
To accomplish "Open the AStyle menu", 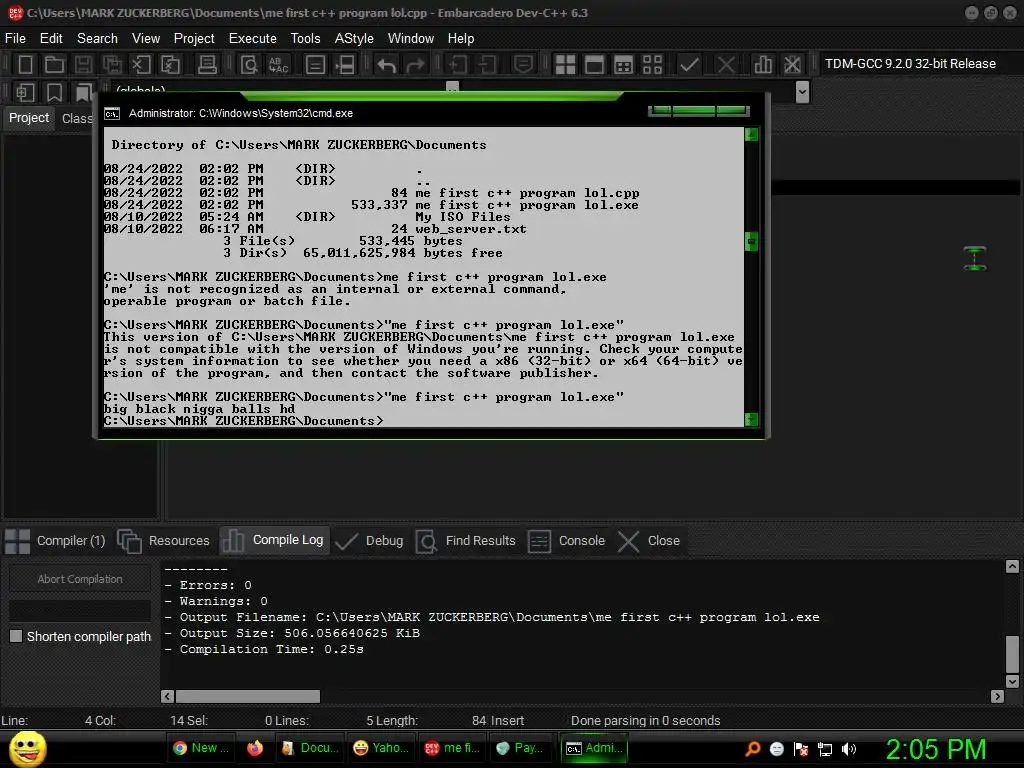I will (354, 39).
